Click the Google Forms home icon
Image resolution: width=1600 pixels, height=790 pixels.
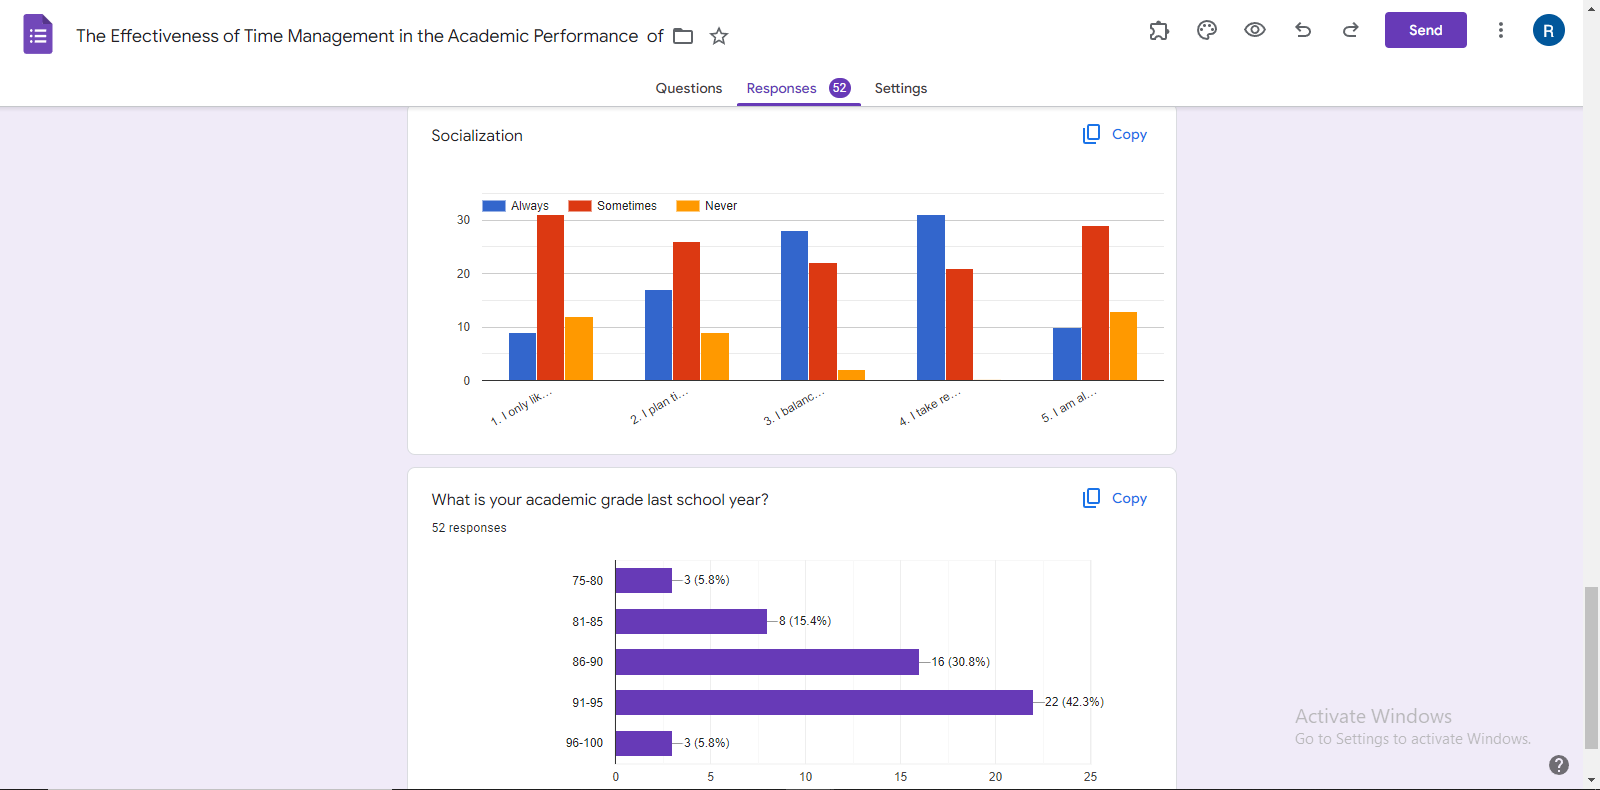[x=38, y=35]
